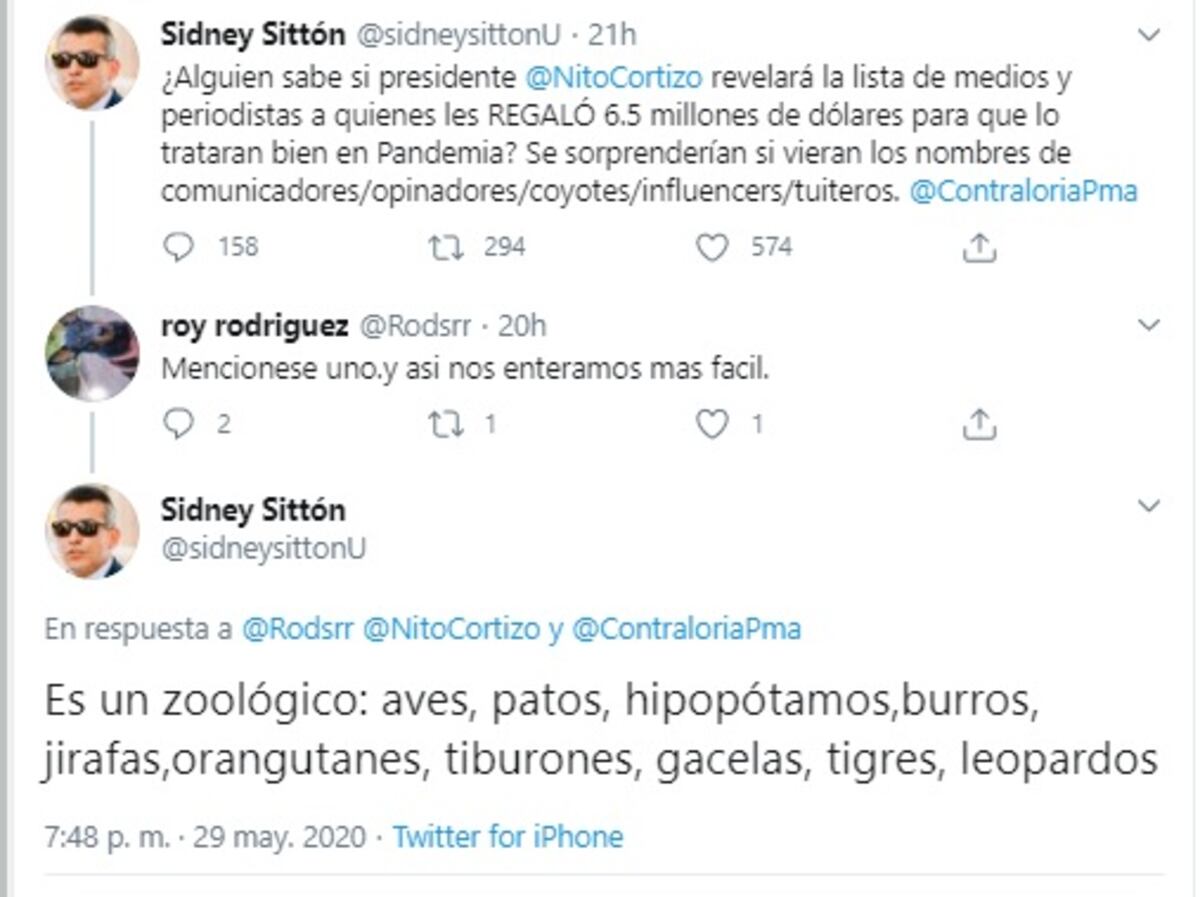
Task: Open roy rodriguez's avatar image
Action: [90, 352]
